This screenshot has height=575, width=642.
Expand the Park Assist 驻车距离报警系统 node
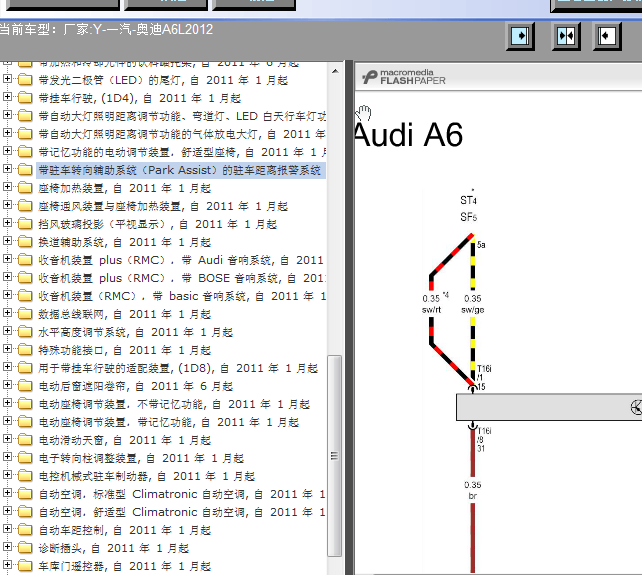(7, 169)
